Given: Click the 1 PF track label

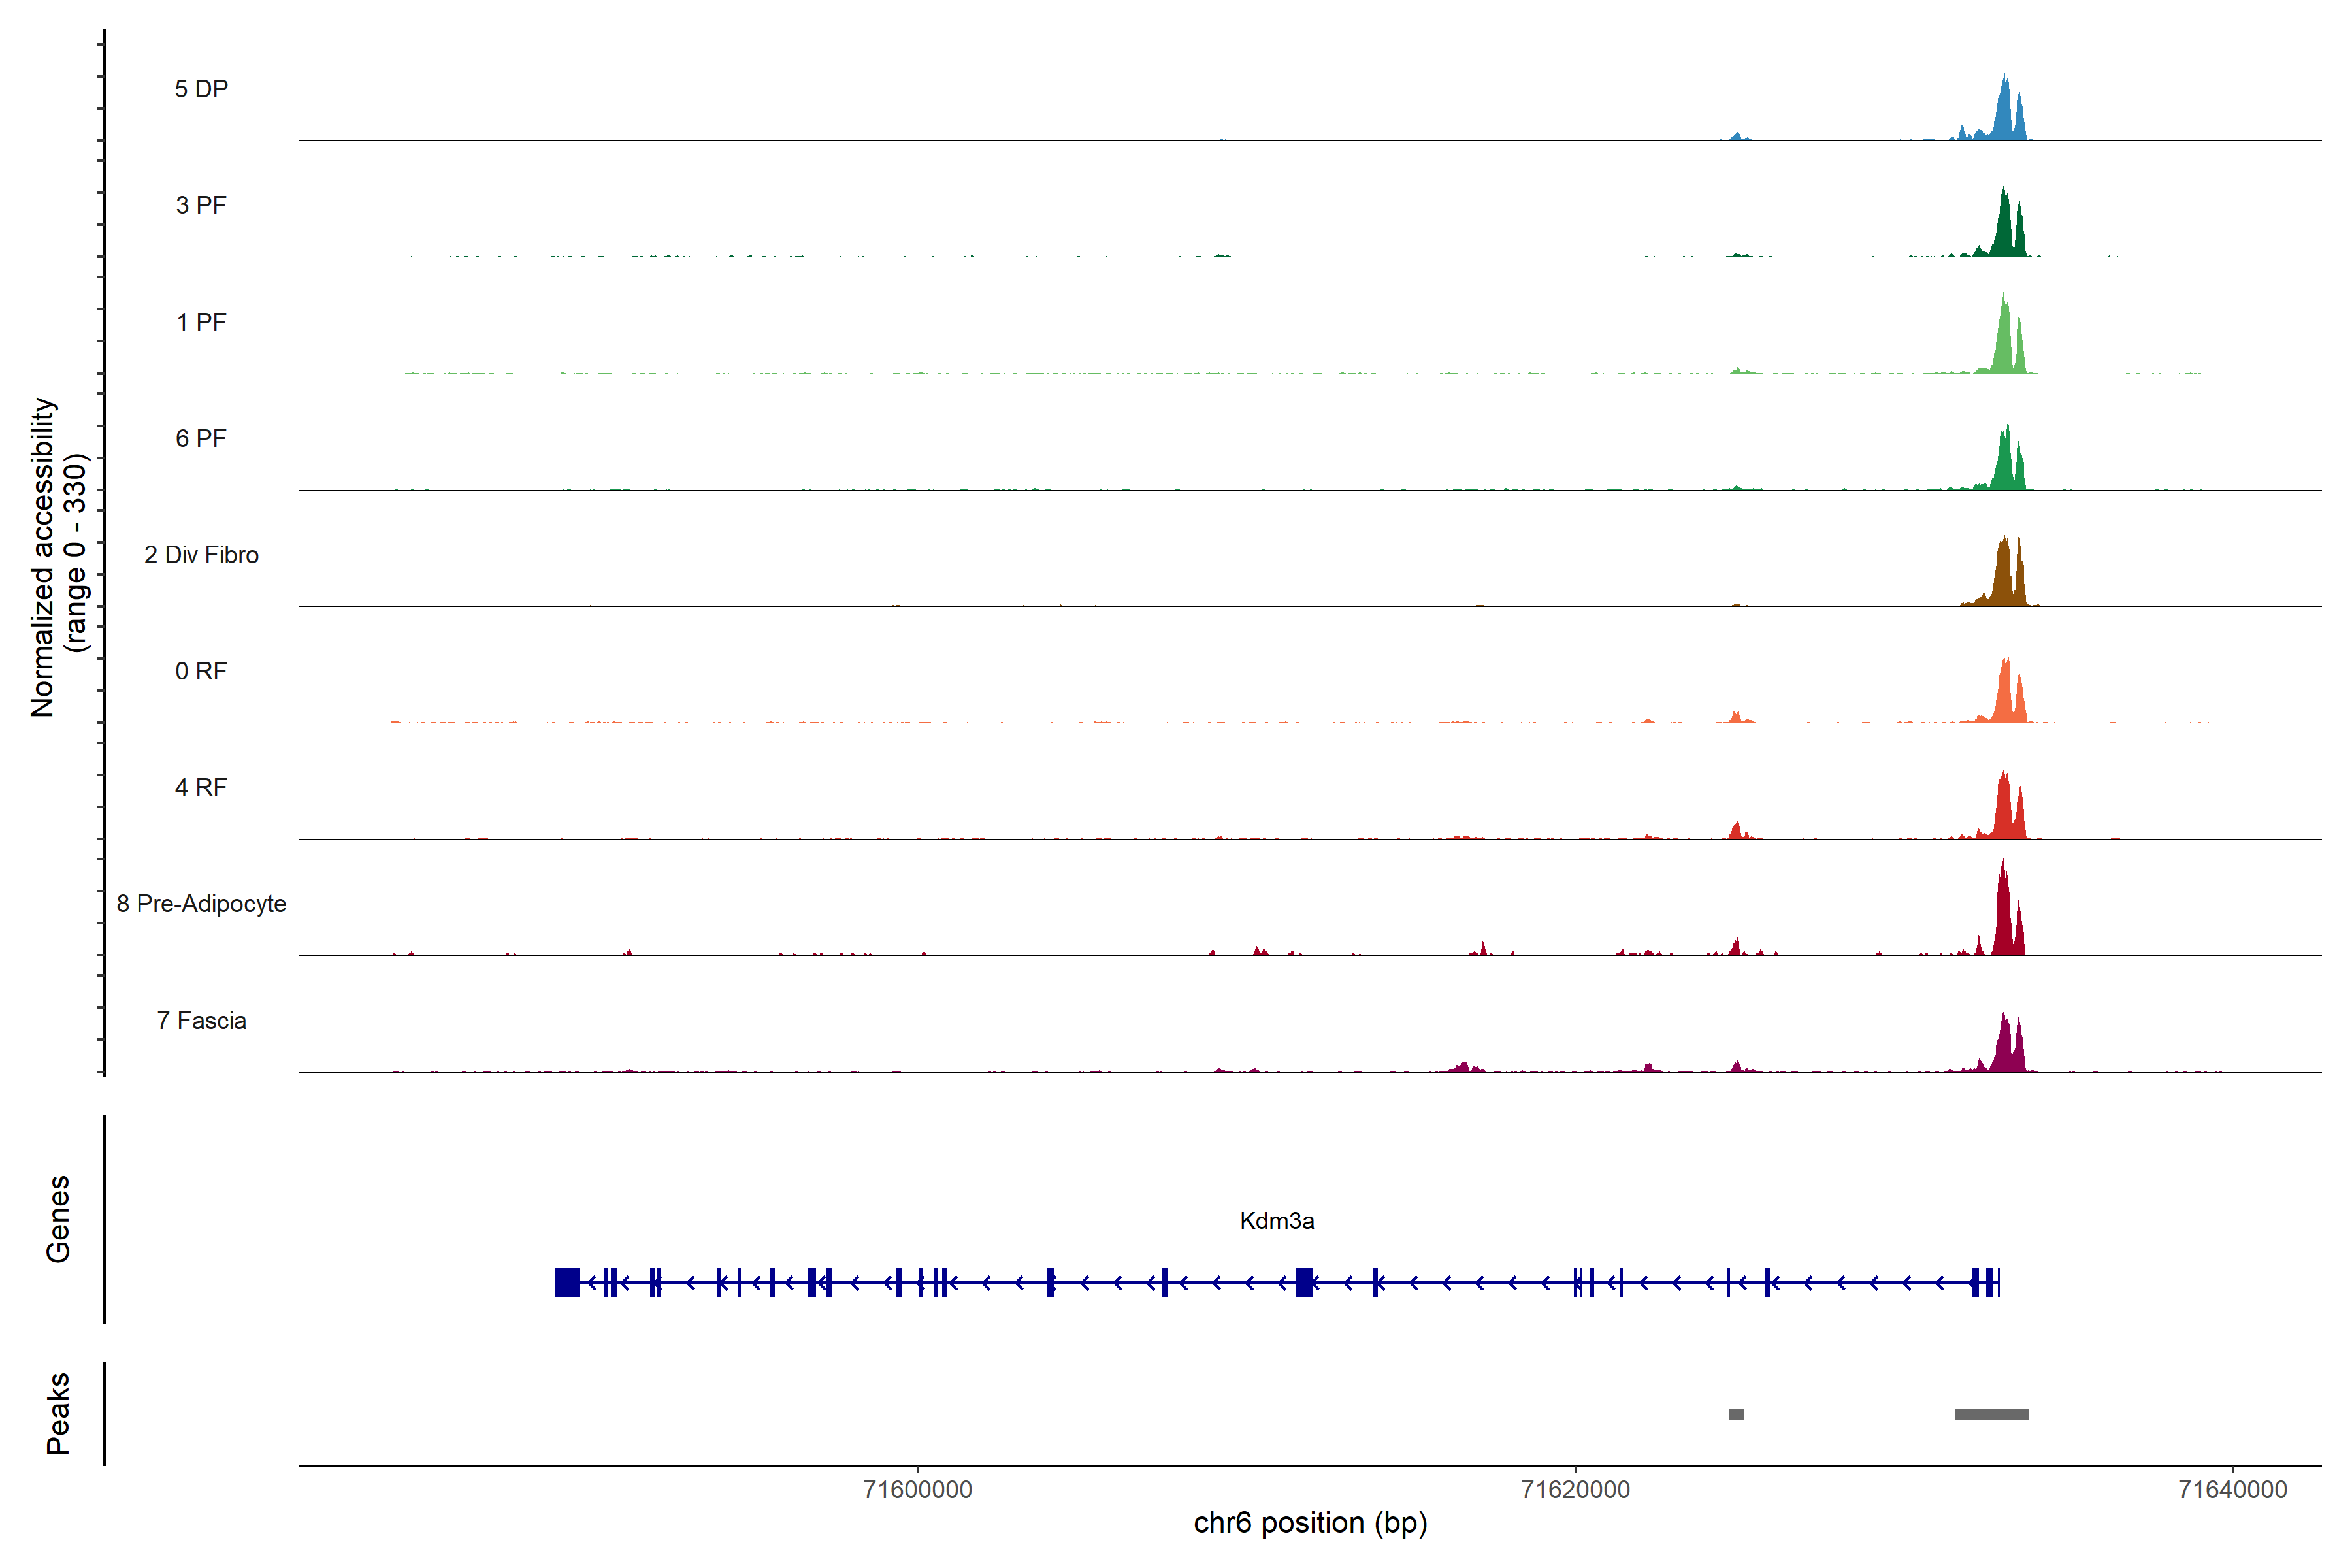Looking at the screenshot, I should [x=201, y=322].
